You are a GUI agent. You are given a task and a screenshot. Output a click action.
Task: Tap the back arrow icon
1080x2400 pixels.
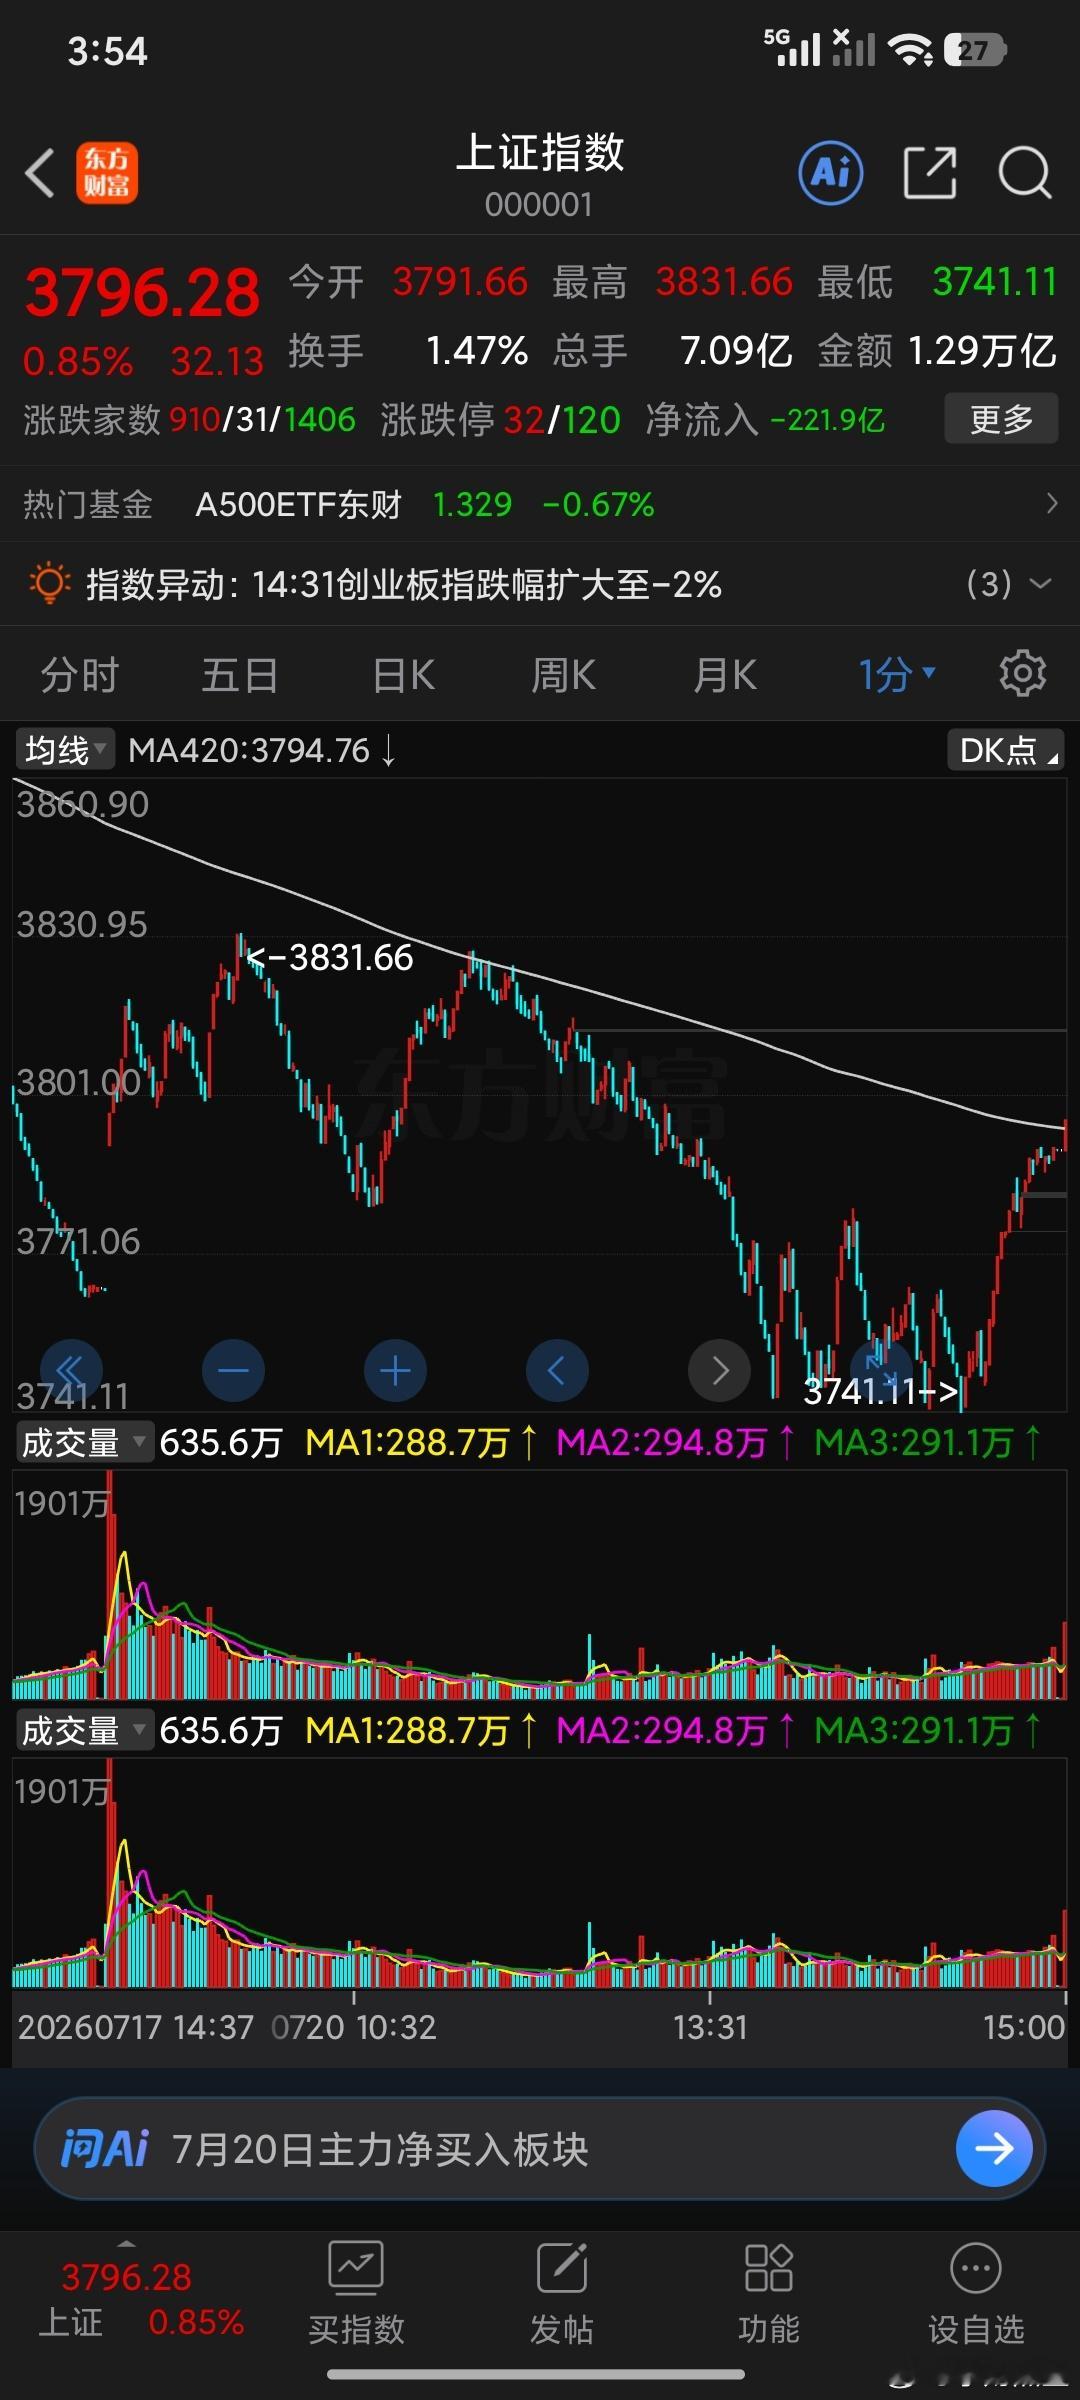(40, 173)
